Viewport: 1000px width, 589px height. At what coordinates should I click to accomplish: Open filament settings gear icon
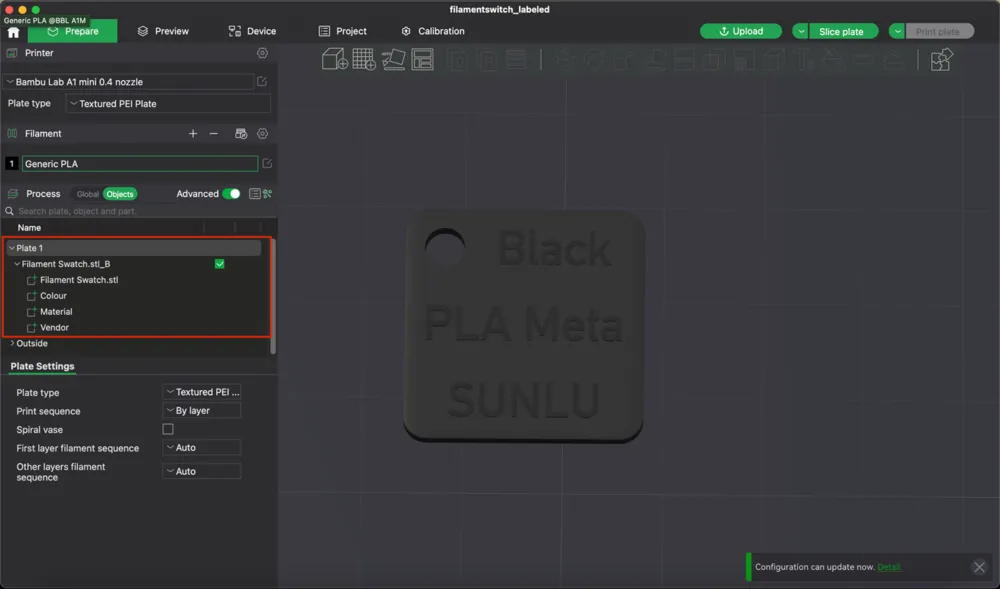[262, 133]
